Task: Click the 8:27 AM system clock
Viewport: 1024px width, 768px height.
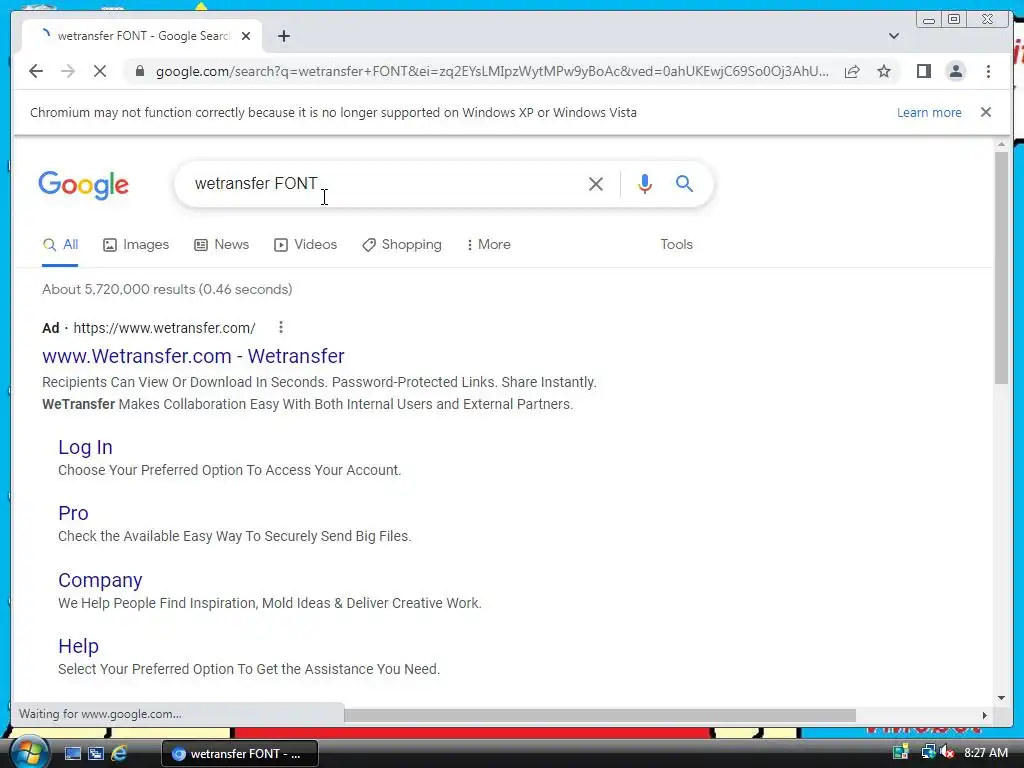Action: click(x=985, y=753)
